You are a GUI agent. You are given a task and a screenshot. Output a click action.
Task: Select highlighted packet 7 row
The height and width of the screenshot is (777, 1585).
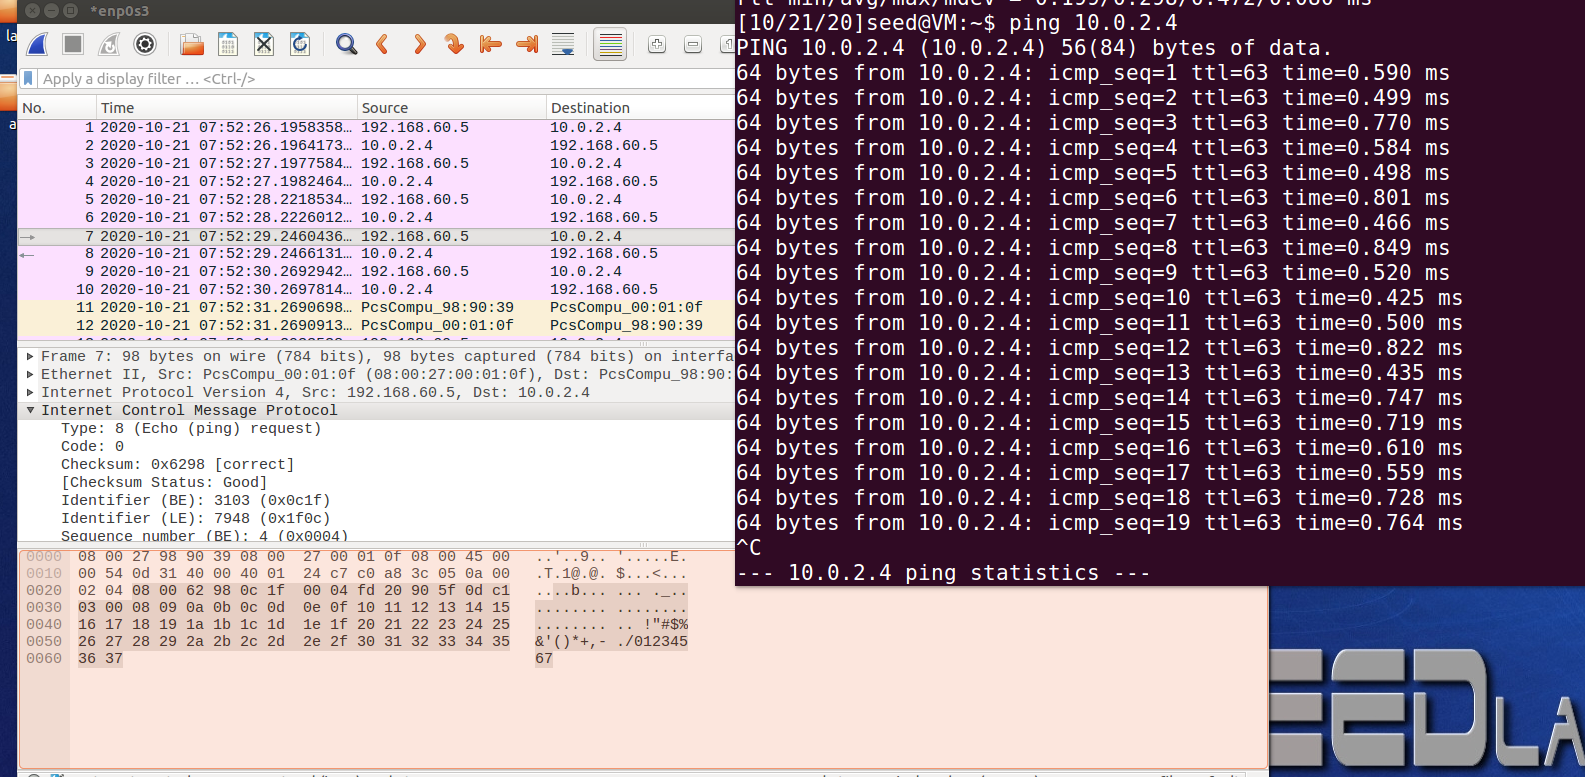coord(376,236)
